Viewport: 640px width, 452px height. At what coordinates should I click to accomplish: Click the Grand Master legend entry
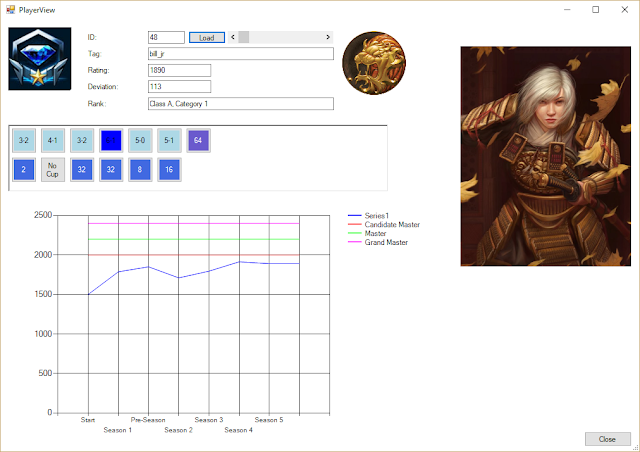click(x=378, y=243)
